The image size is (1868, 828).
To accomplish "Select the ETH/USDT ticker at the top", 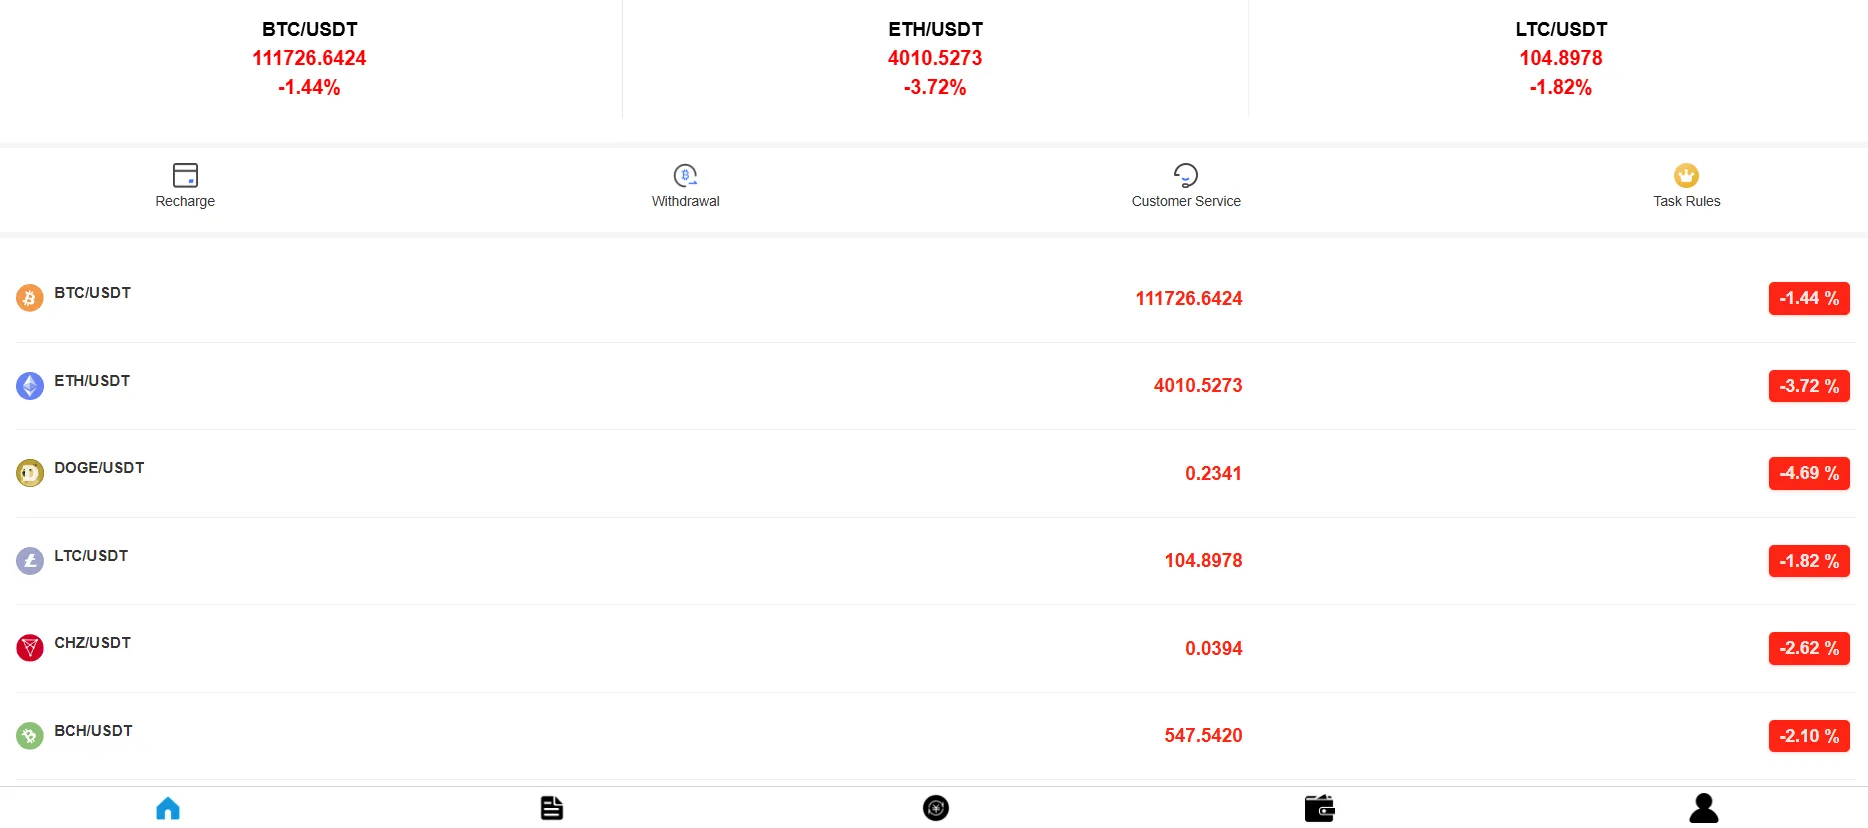I will [934, 57].
